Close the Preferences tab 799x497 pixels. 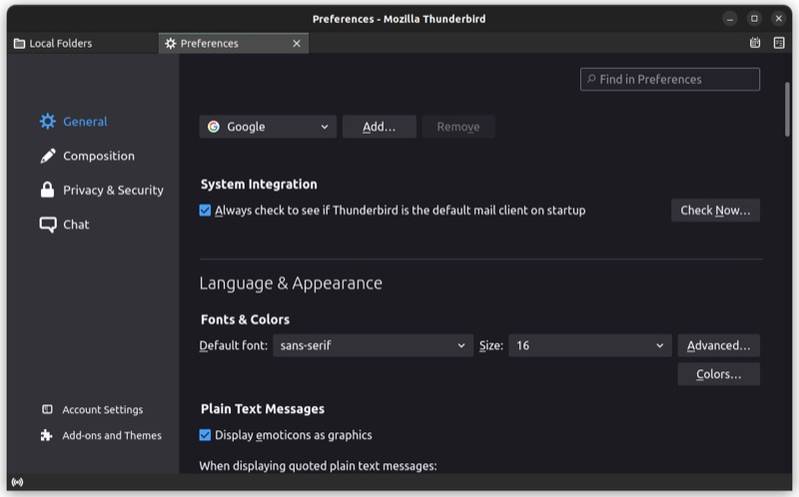pyautogui.click(x=296, y=44)
